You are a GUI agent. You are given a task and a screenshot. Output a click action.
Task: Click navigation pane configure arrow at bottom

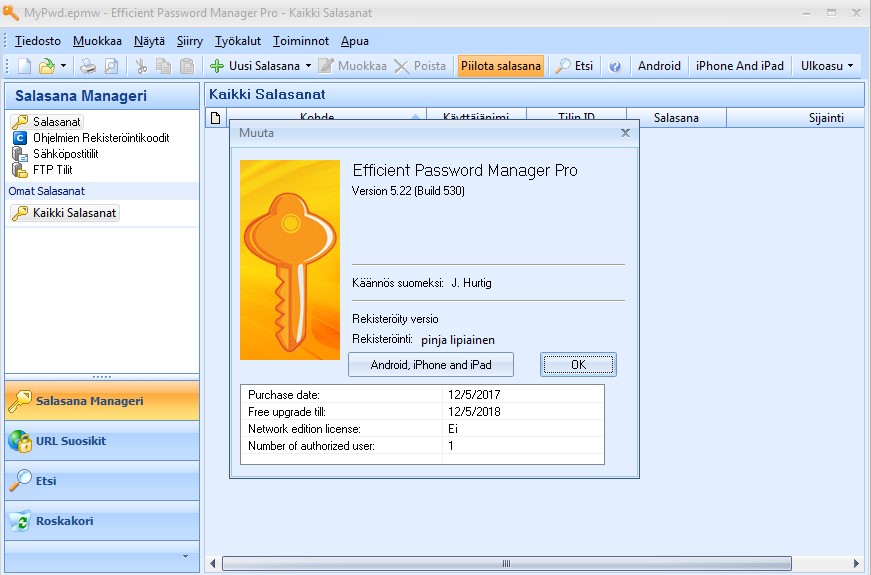click(186, 556)
